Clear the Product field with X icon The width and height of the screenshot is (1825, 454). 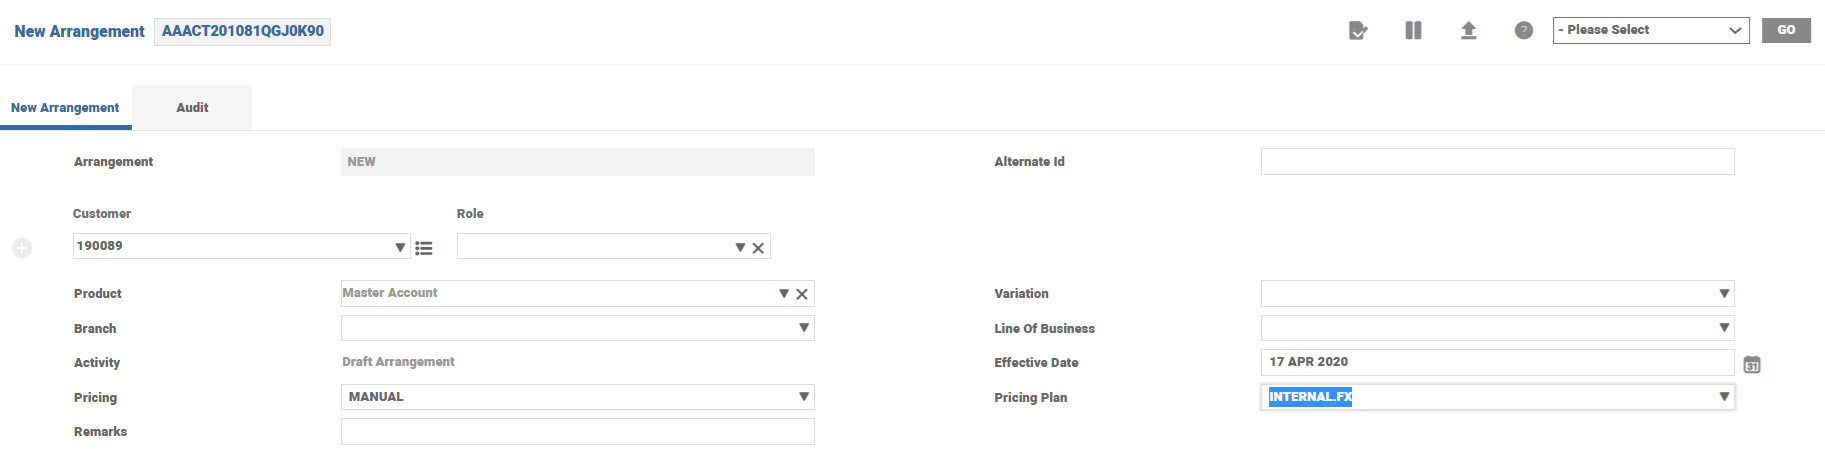coord(801,294)
